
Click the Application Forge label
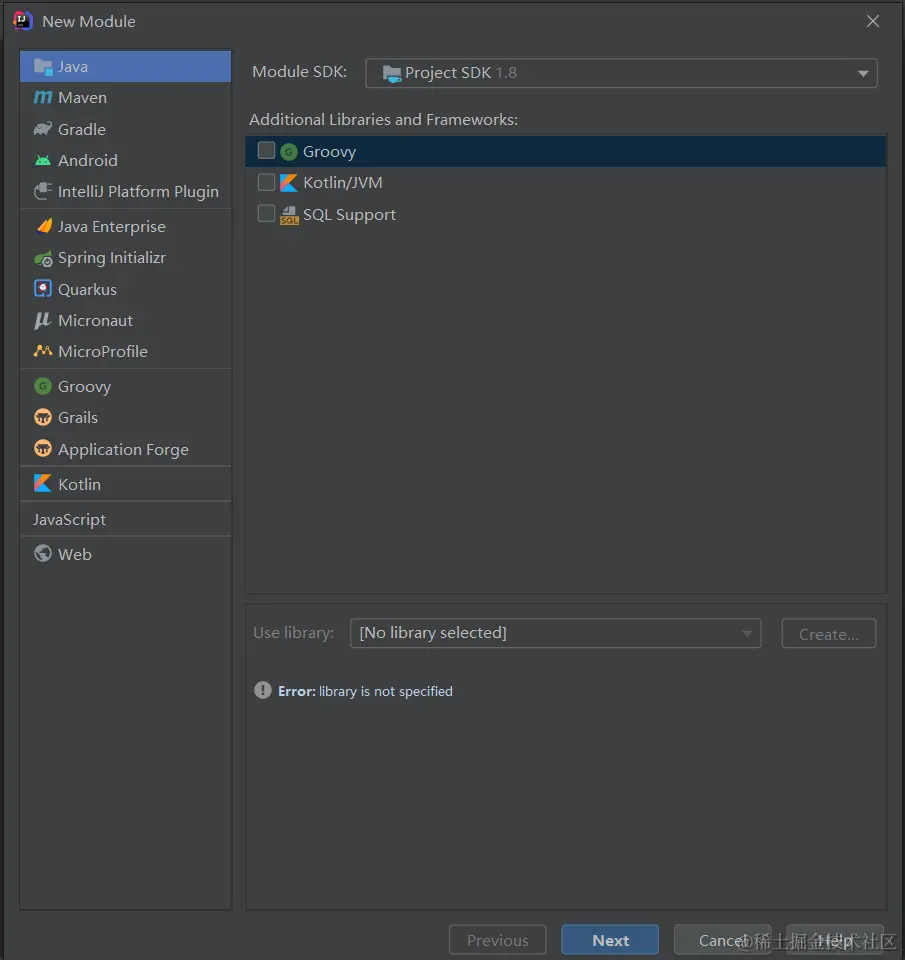coord(123,449)
